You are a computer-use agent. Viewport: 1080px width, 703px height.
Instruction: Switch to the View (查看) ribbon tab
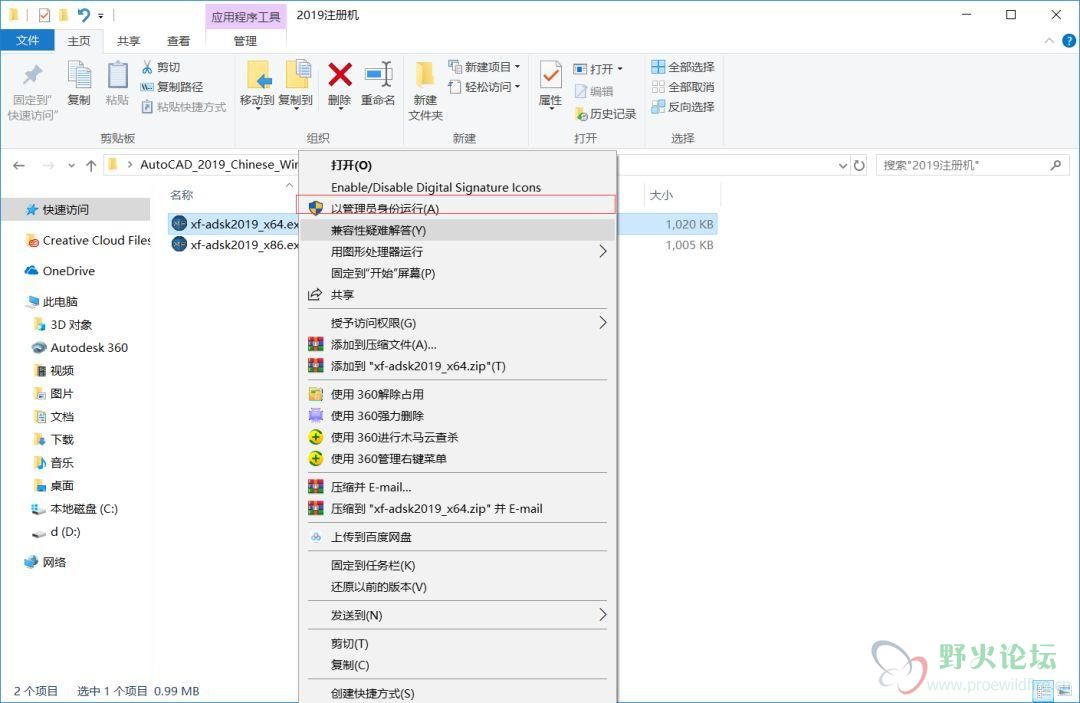click(x=178, y=41)
